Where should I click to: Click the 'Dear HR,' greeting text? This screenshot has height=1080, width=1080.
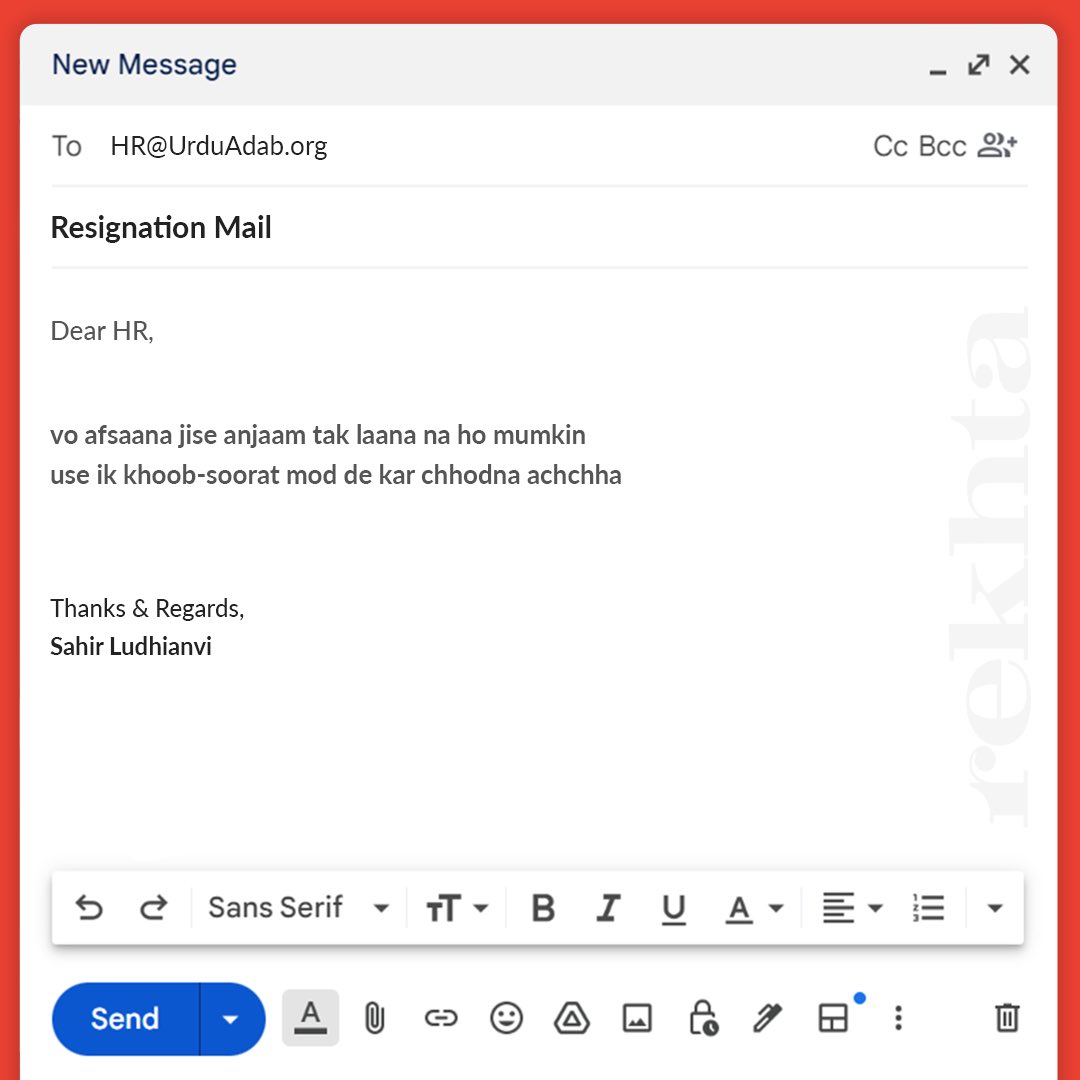[102, 331]
